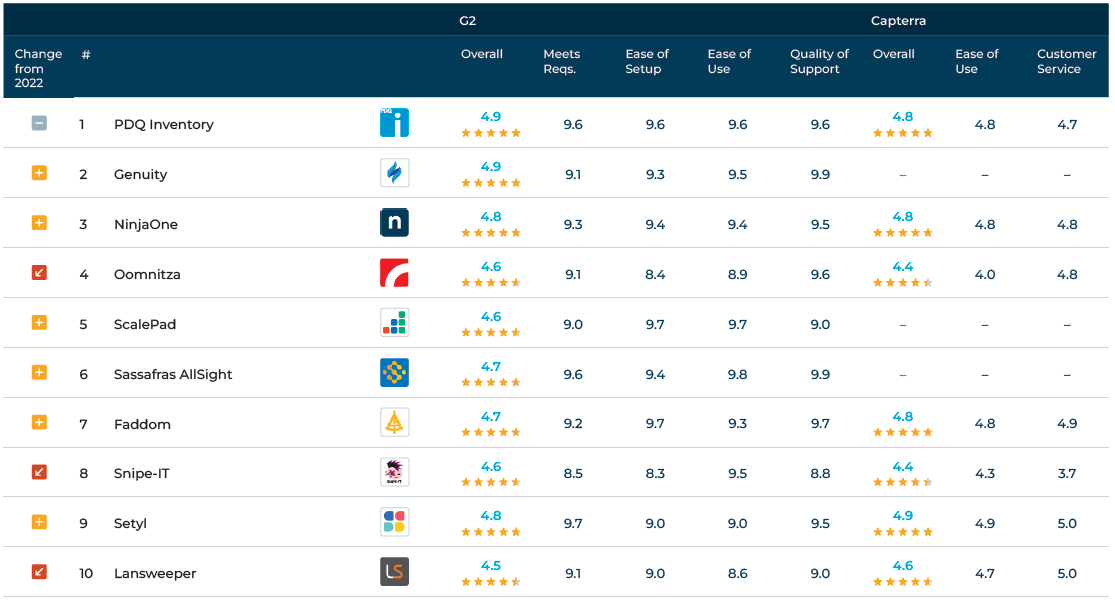Select the Capterra column group header

tap(898, 20)
